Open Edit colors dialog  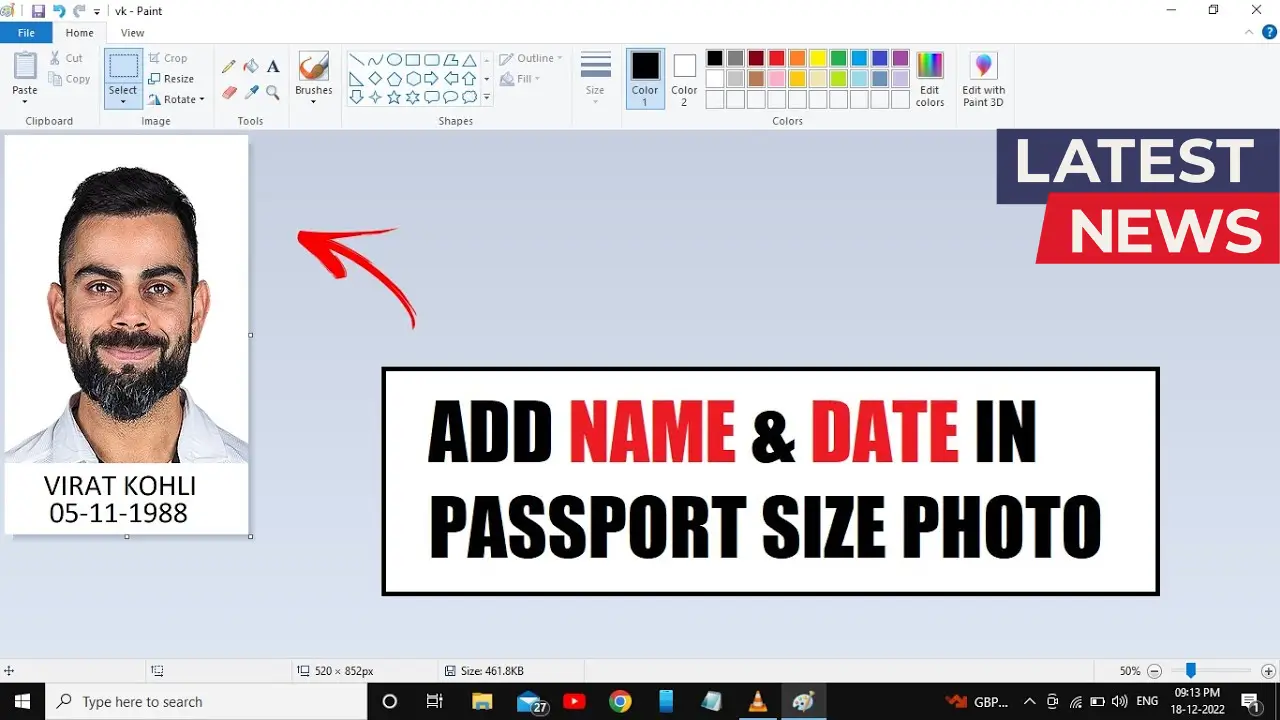(x=930, y=79)
